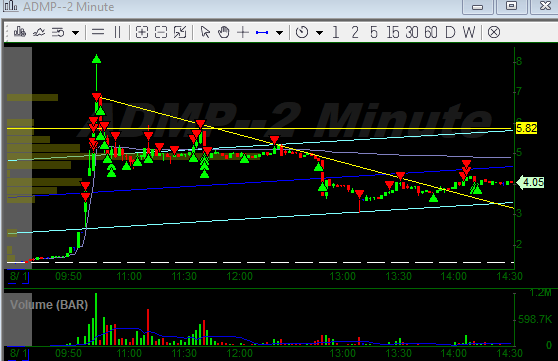Click the Volume (BAR) panel label
This screenshot has height=361, width=558.
point(49,305)
